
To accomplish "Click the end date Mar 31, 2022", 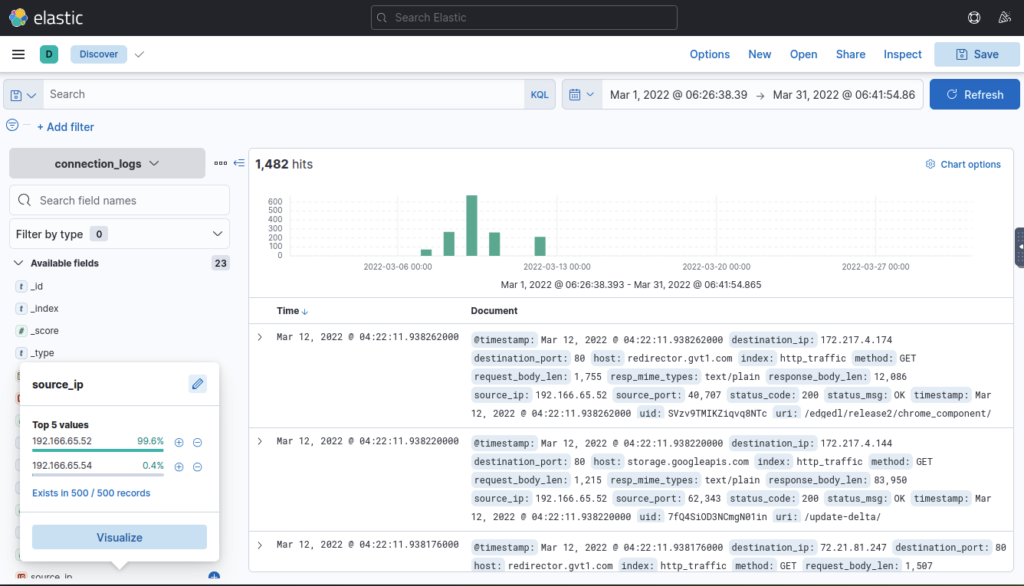I will [x=844, y=95].
